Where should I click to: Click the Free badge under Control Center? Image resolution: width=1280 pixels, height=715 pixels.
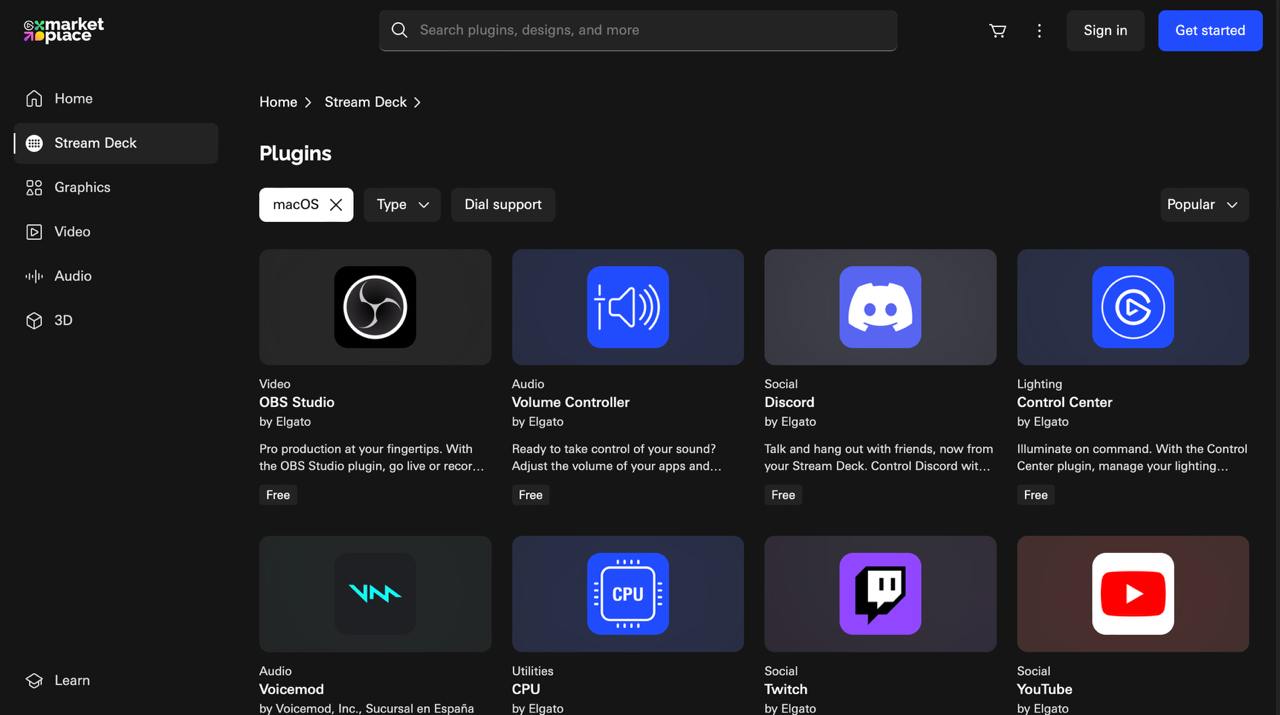(x=1036, y=495)
